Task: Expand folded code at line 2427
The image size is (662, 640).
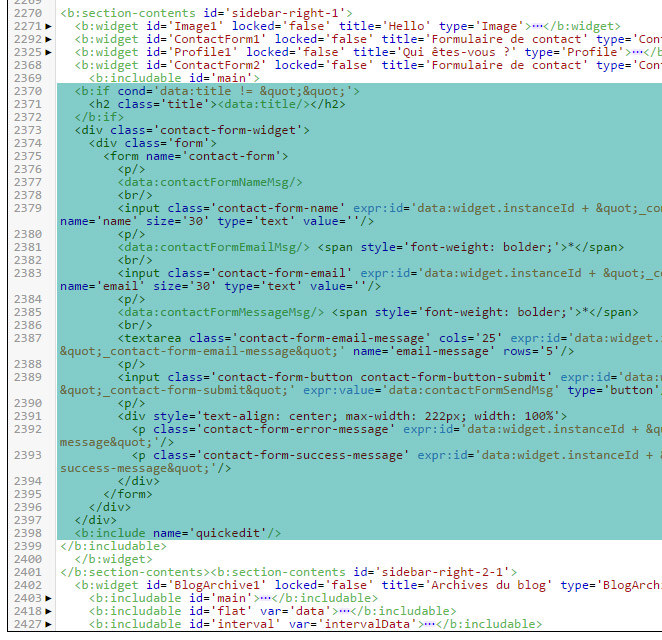Action: [x=49, y=624]
